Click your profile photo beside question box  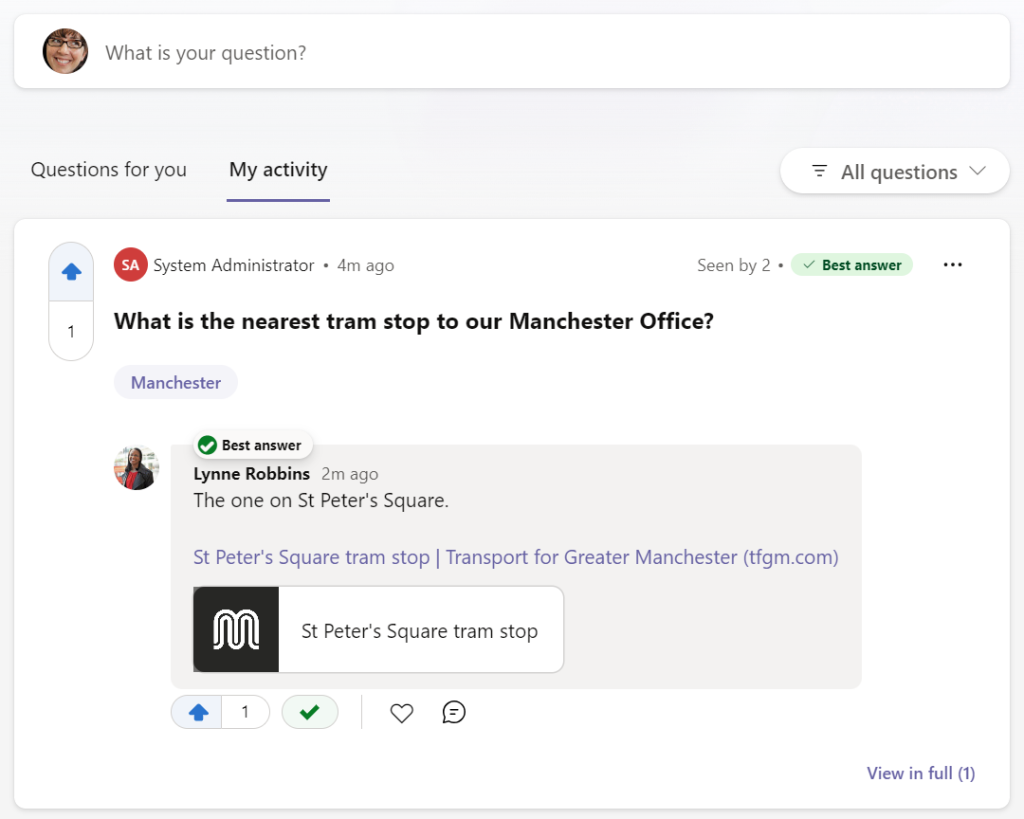[x=65, y=52]
